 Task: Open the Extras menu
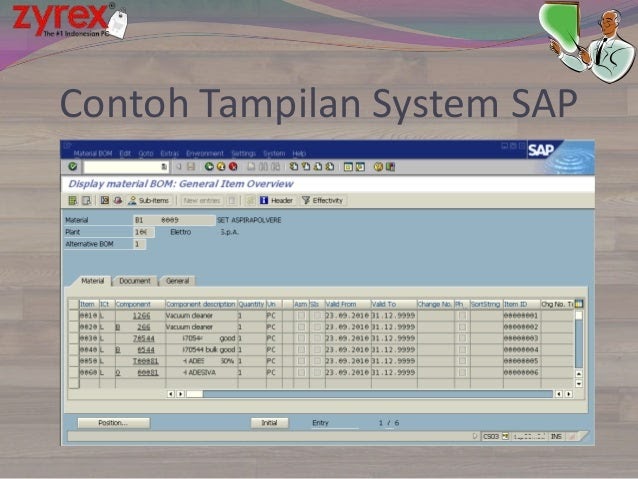pos(170,153)
